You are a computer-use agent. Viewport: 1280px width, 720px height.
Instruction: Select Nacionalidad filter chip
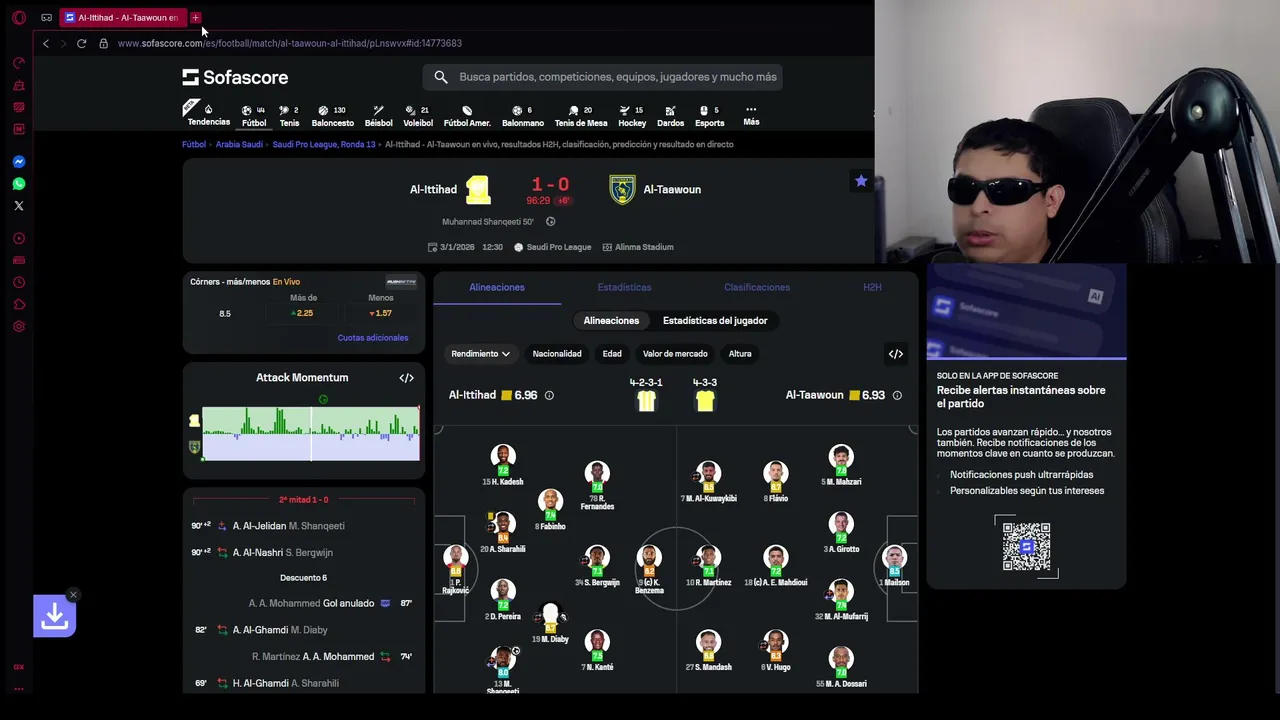pos(557,354)
